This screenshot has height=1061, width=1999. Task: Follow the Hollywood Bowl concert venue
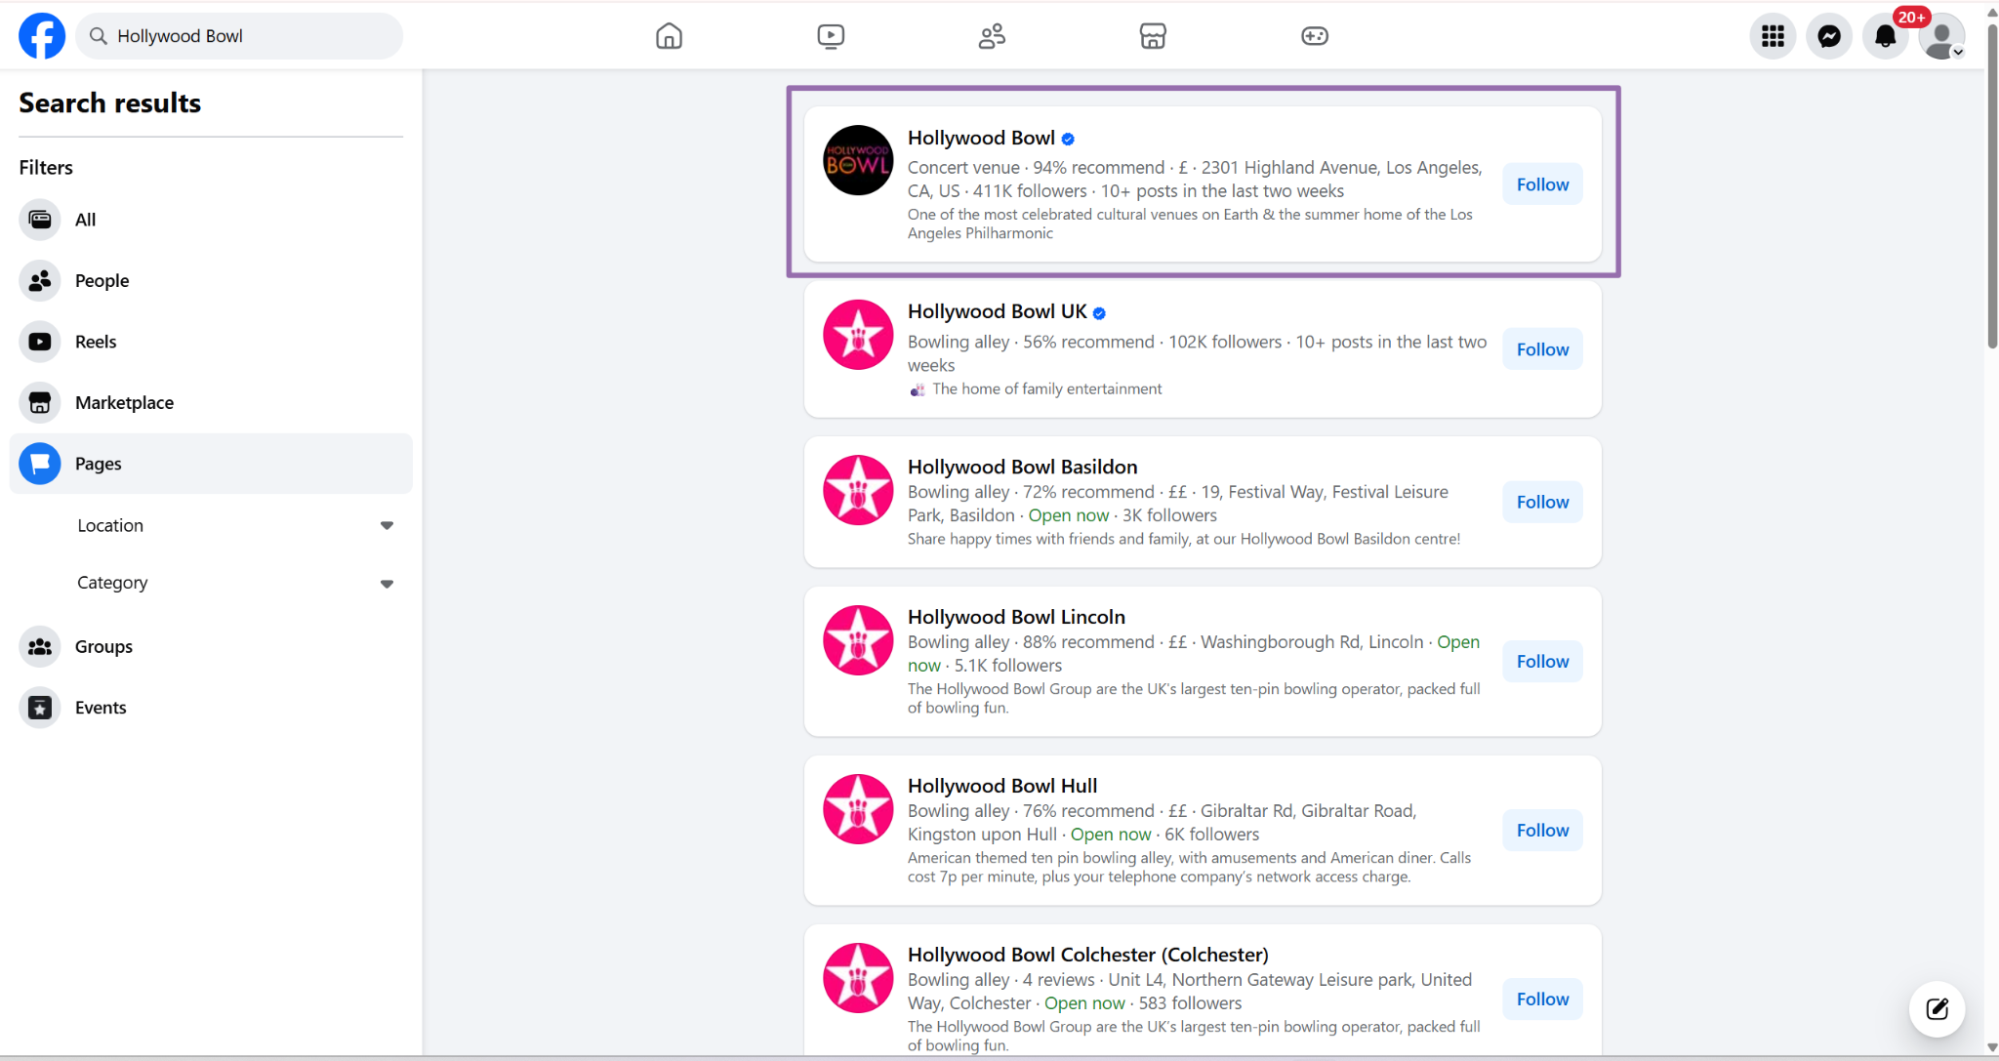1542,184
